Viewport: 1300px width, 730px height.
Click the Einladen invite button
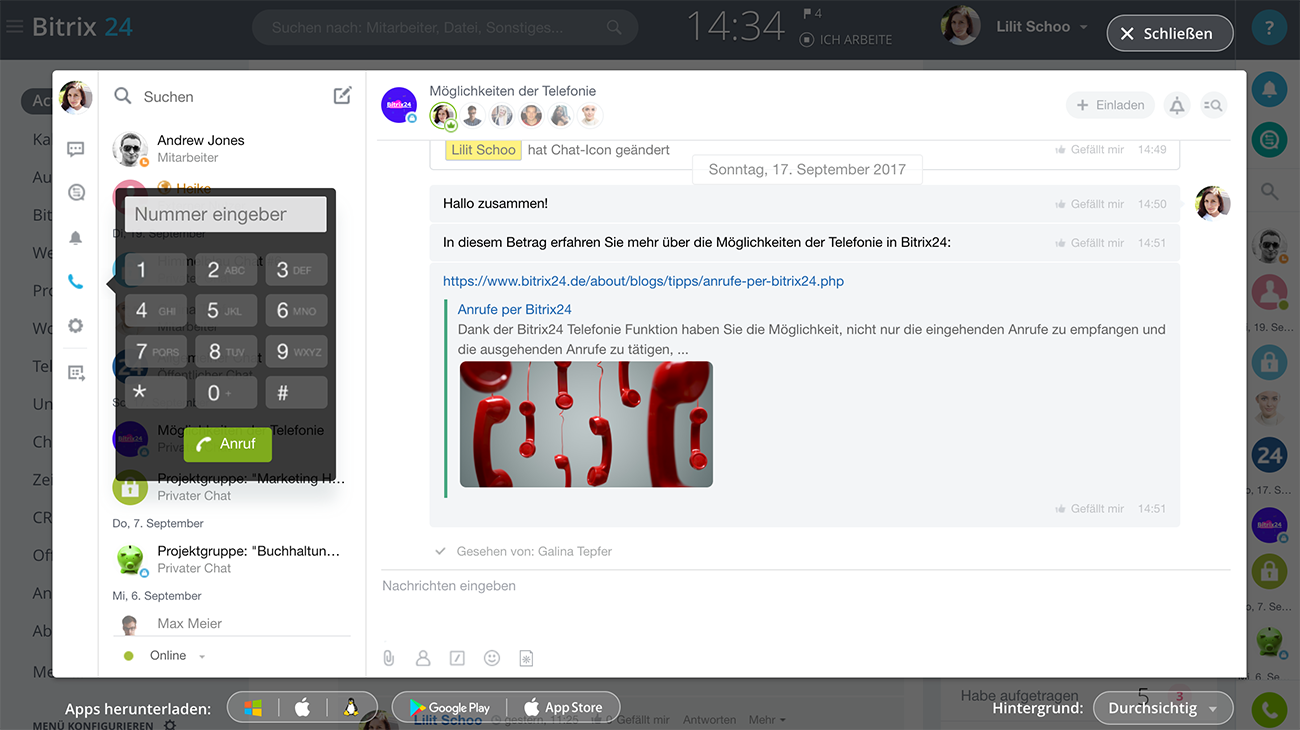click(1110, 105)
